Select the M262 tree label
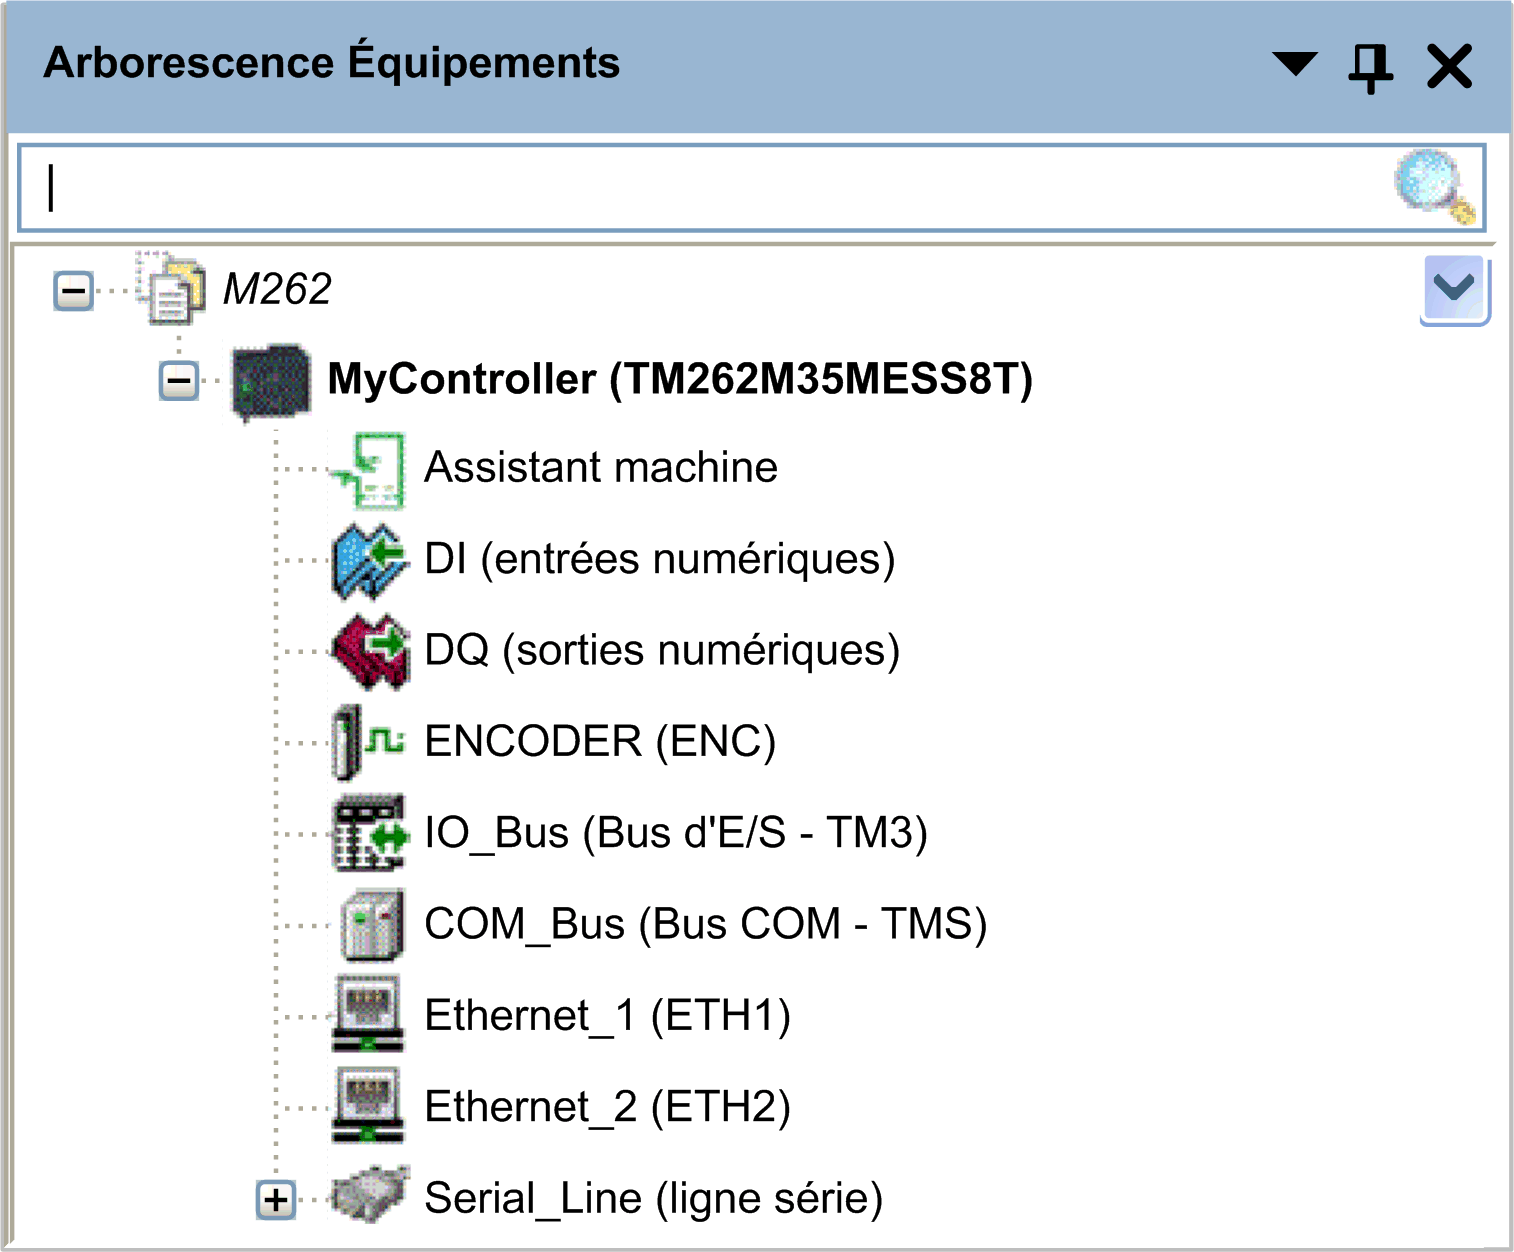 [277, 290]
